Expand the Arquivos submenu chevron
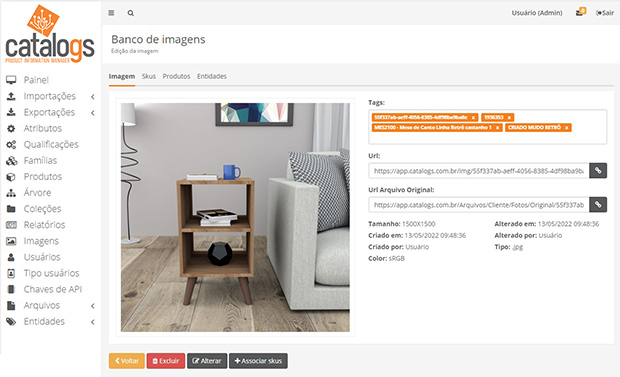Viewport: 620px width, 377px height. (93, 306)
